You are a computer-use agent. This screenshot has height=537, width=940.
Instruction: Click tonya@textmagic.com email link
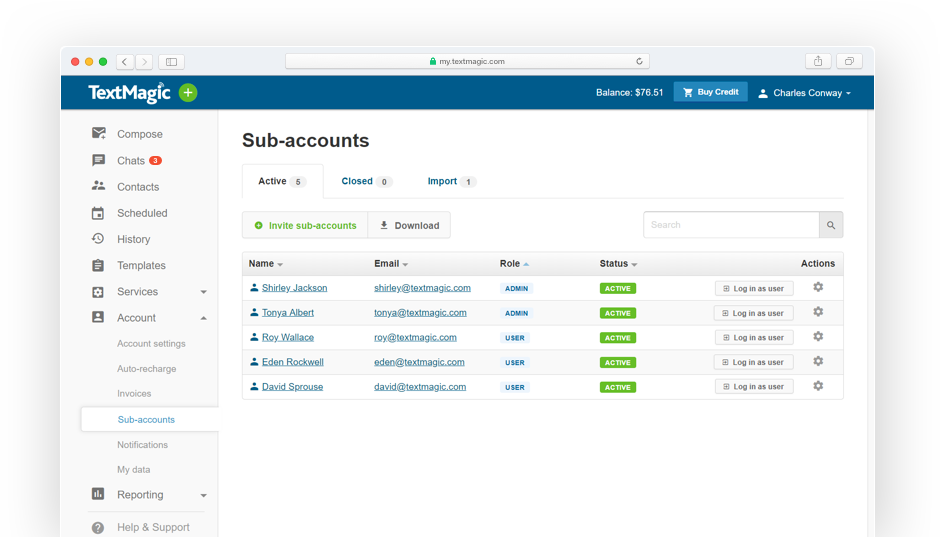pos(420,312)
